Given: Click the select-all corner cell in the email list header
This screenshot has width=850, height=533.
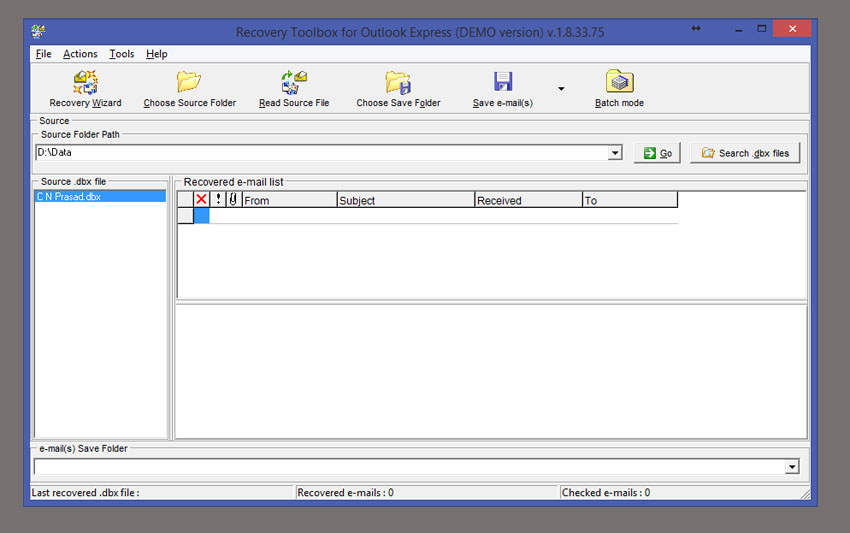Looking at the screenshot, I should coord(185,200).
